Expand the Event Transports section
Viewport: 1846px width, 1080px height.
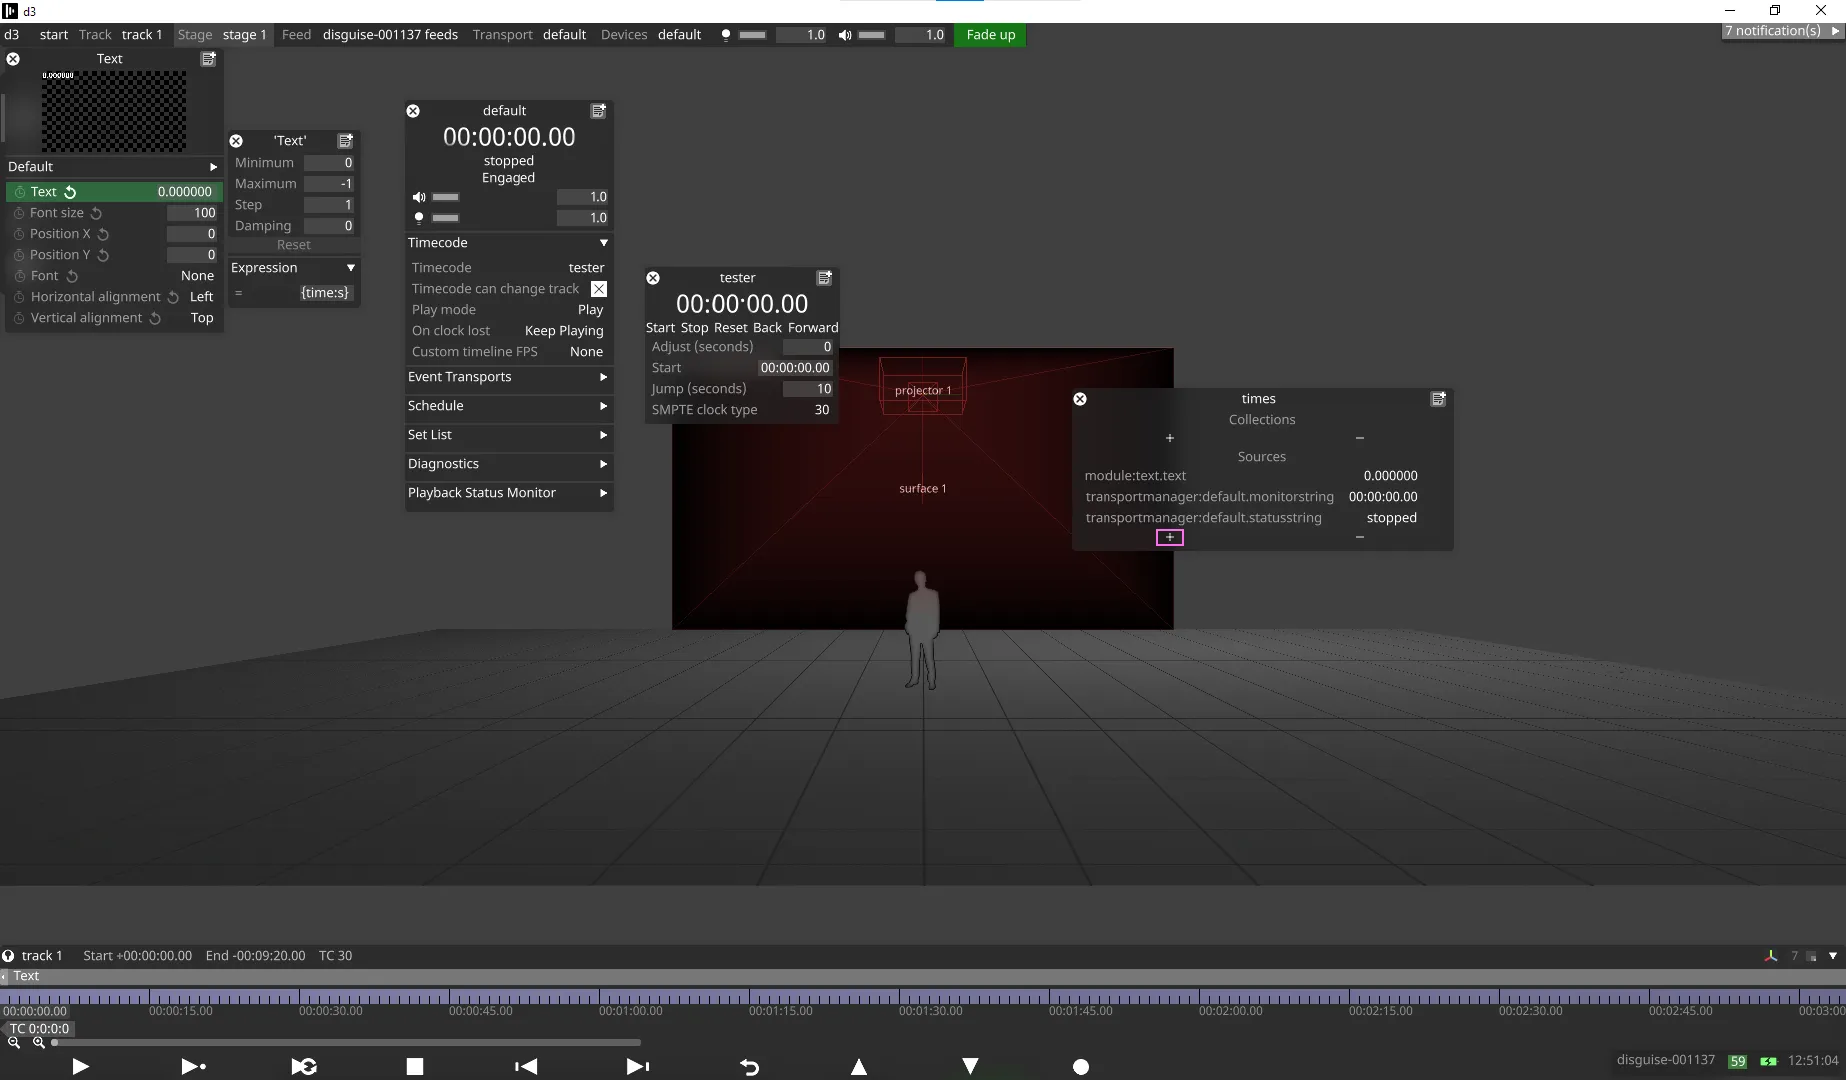tap(508, 377)
